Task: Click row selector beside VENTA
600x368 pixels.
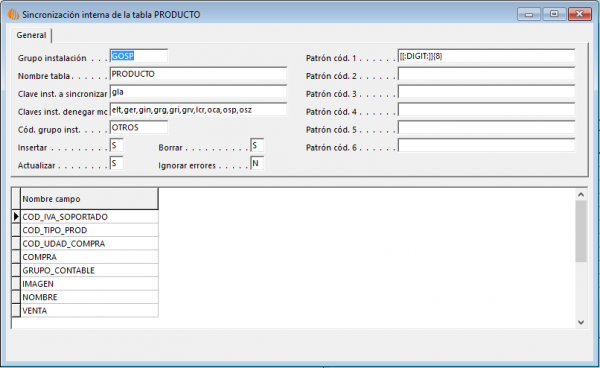Action: [16, 311]
